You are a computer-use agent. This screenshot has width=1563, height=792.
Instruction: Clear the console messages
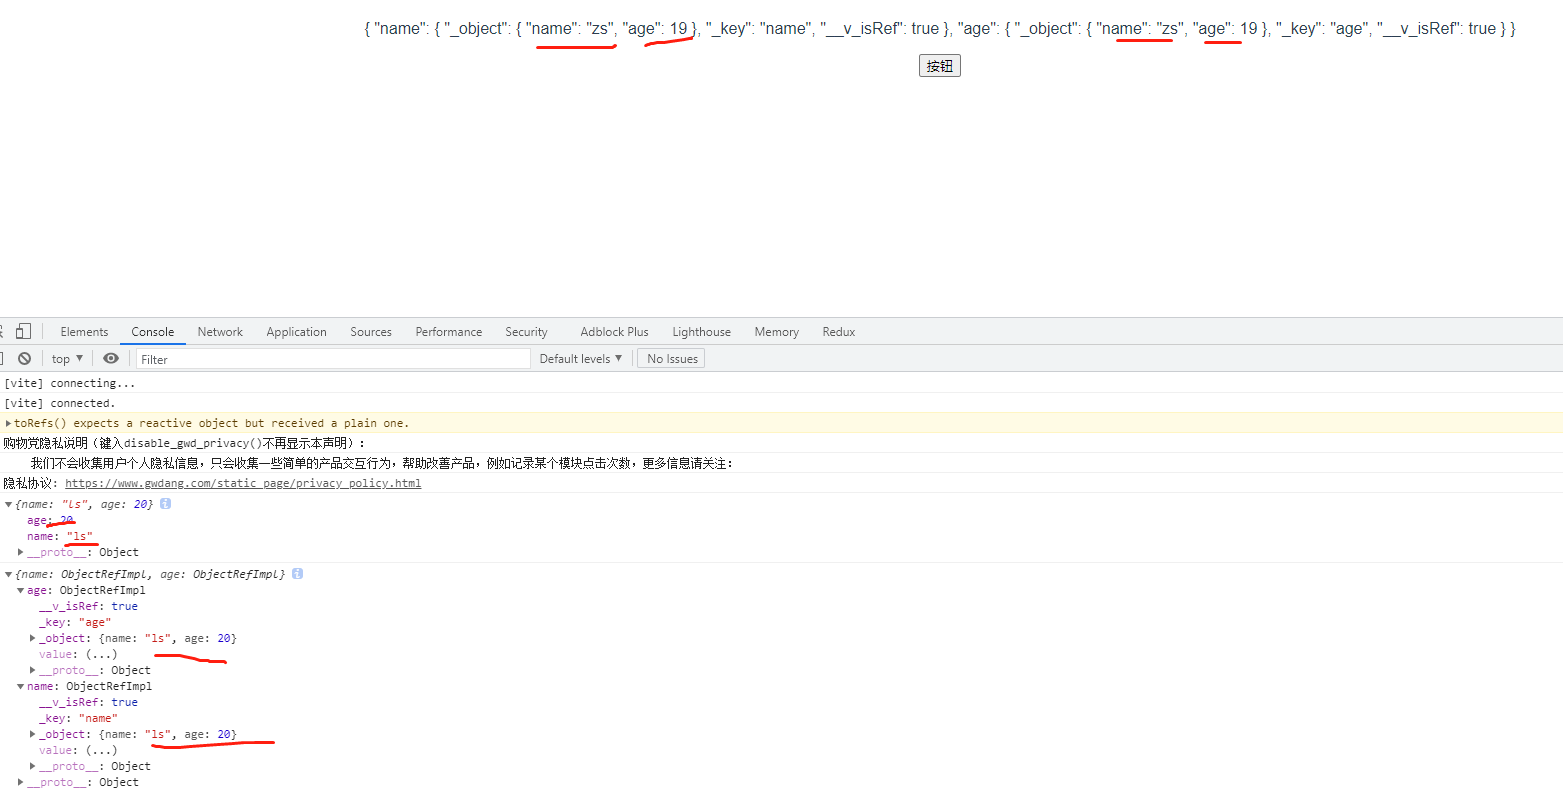(24, 358)
